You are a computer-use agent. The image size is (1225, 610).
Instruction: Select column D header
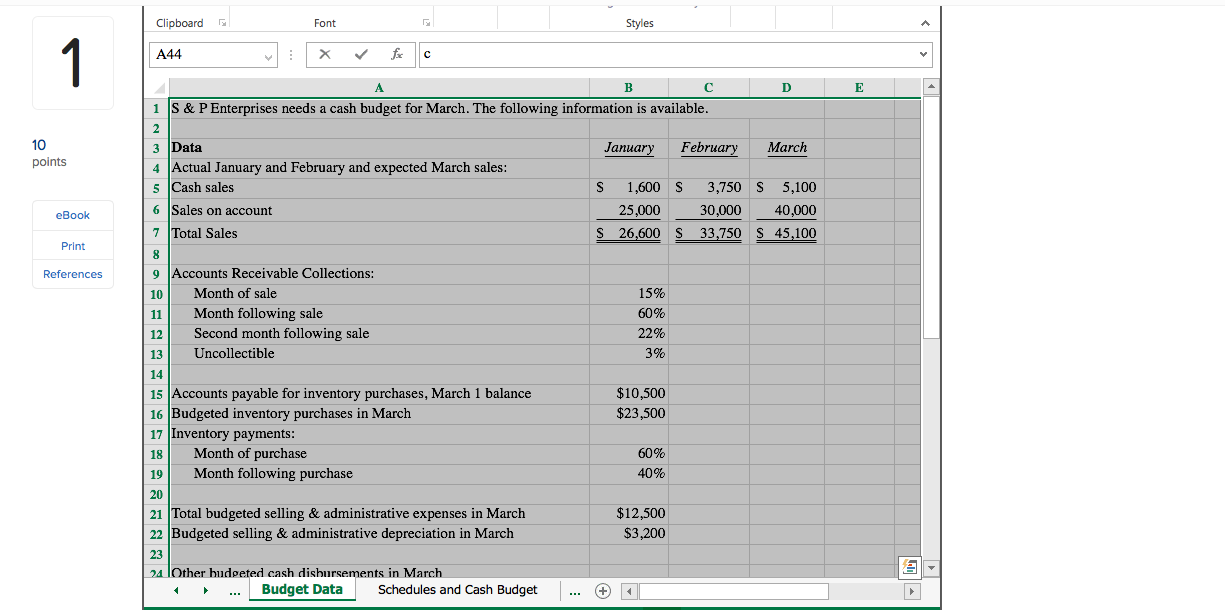[786, 88]
